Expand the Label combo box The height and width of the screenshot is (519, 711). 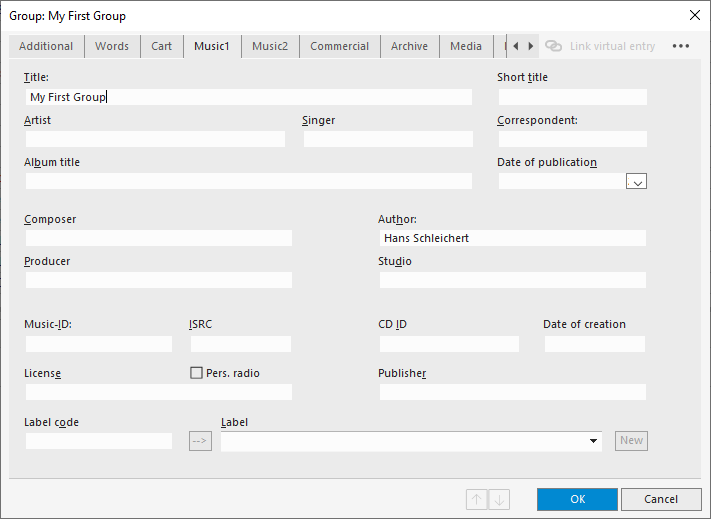click(593, 441)
